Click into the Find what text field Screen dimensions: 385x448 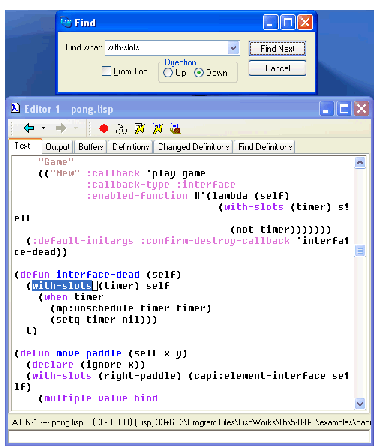pyautogui.click(x=167, y=48)
